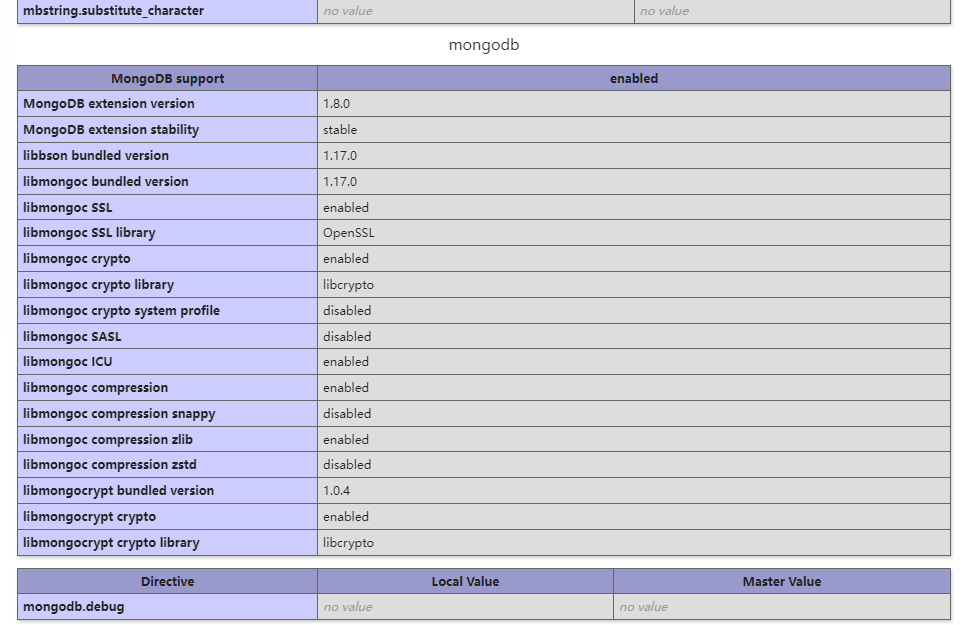Select "libmongocrypt bundled version" label
Viewport: 970px width, 625px height.
click(x=118, y=491)
